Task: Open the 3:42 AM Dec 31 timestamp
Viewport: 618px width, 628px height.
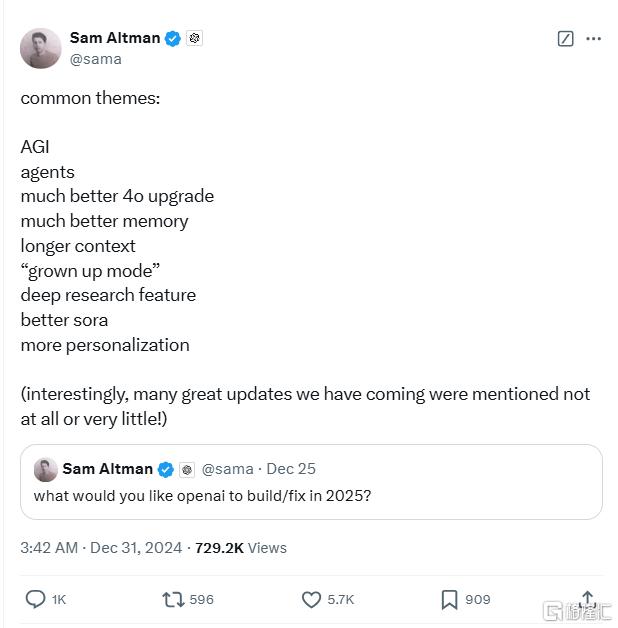Action: click(x=101, y=547)
